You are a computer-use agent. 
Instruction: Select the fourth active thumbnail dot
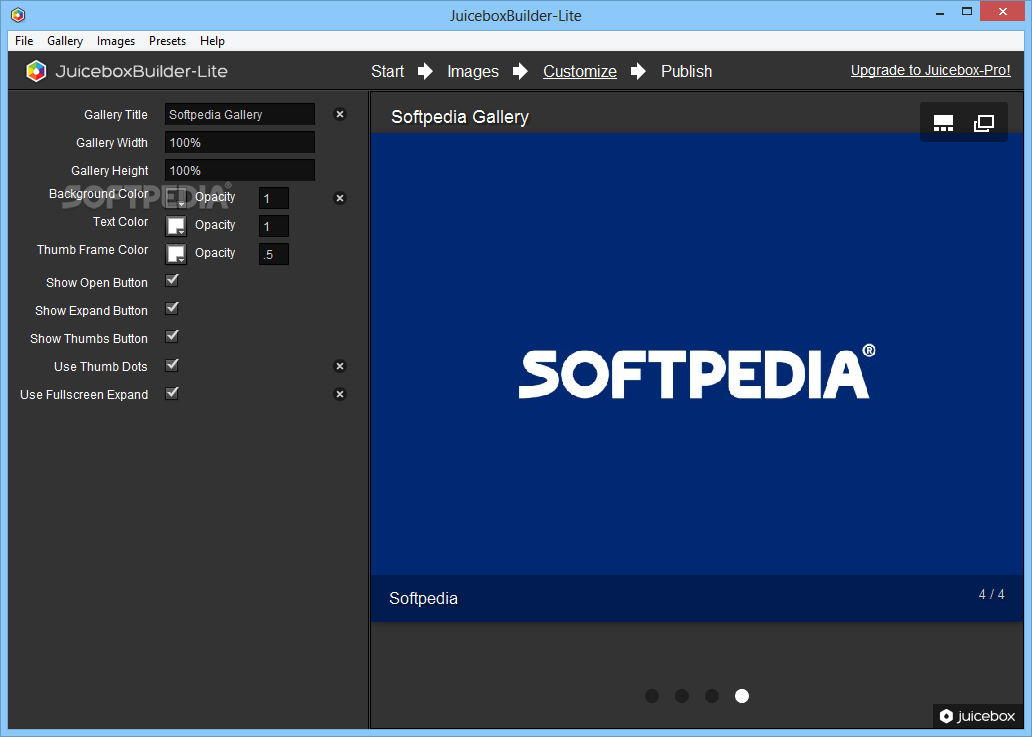pyautogui.click(x=742, y=696)
